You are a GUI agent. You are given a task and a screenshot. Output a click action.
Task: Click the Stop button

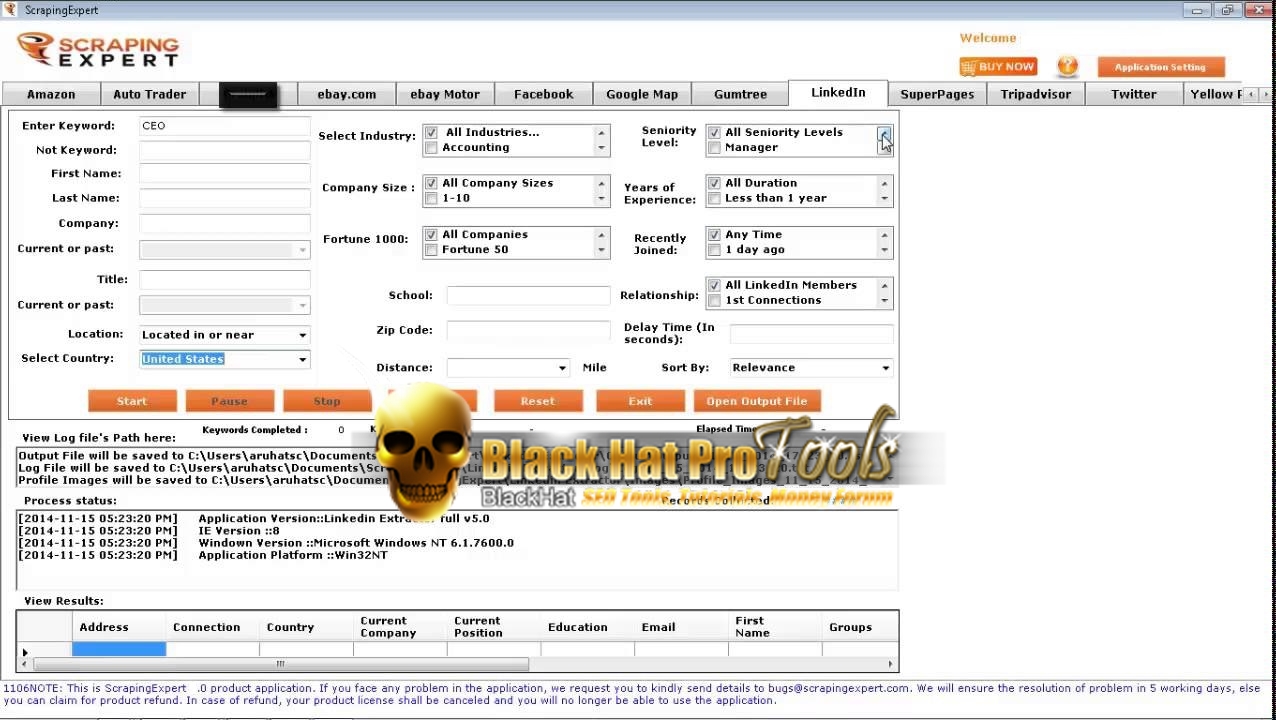pyautogui.click(x=327, y=401)
